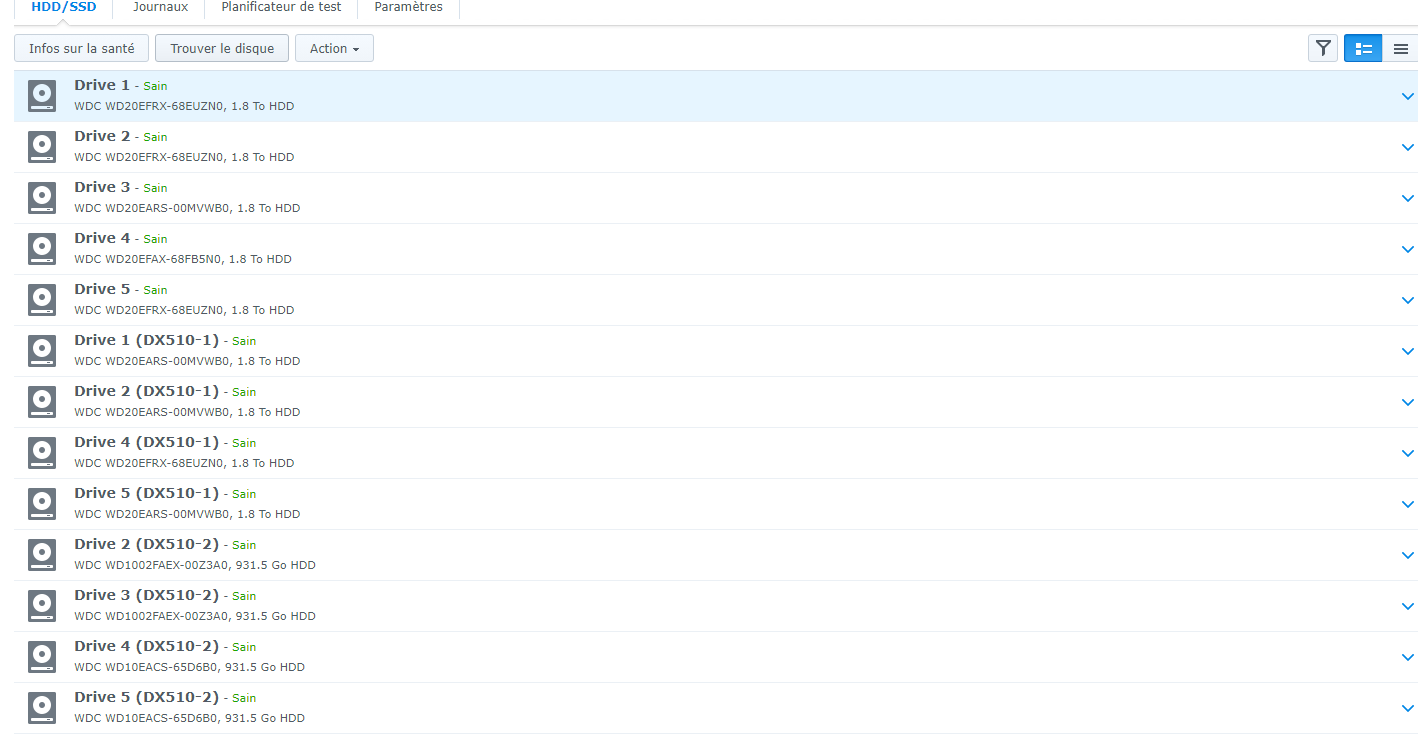Viewport: 1418px width, 755px height.
Task: Open the Planificateur de test tab
Action: coord(281,8)
